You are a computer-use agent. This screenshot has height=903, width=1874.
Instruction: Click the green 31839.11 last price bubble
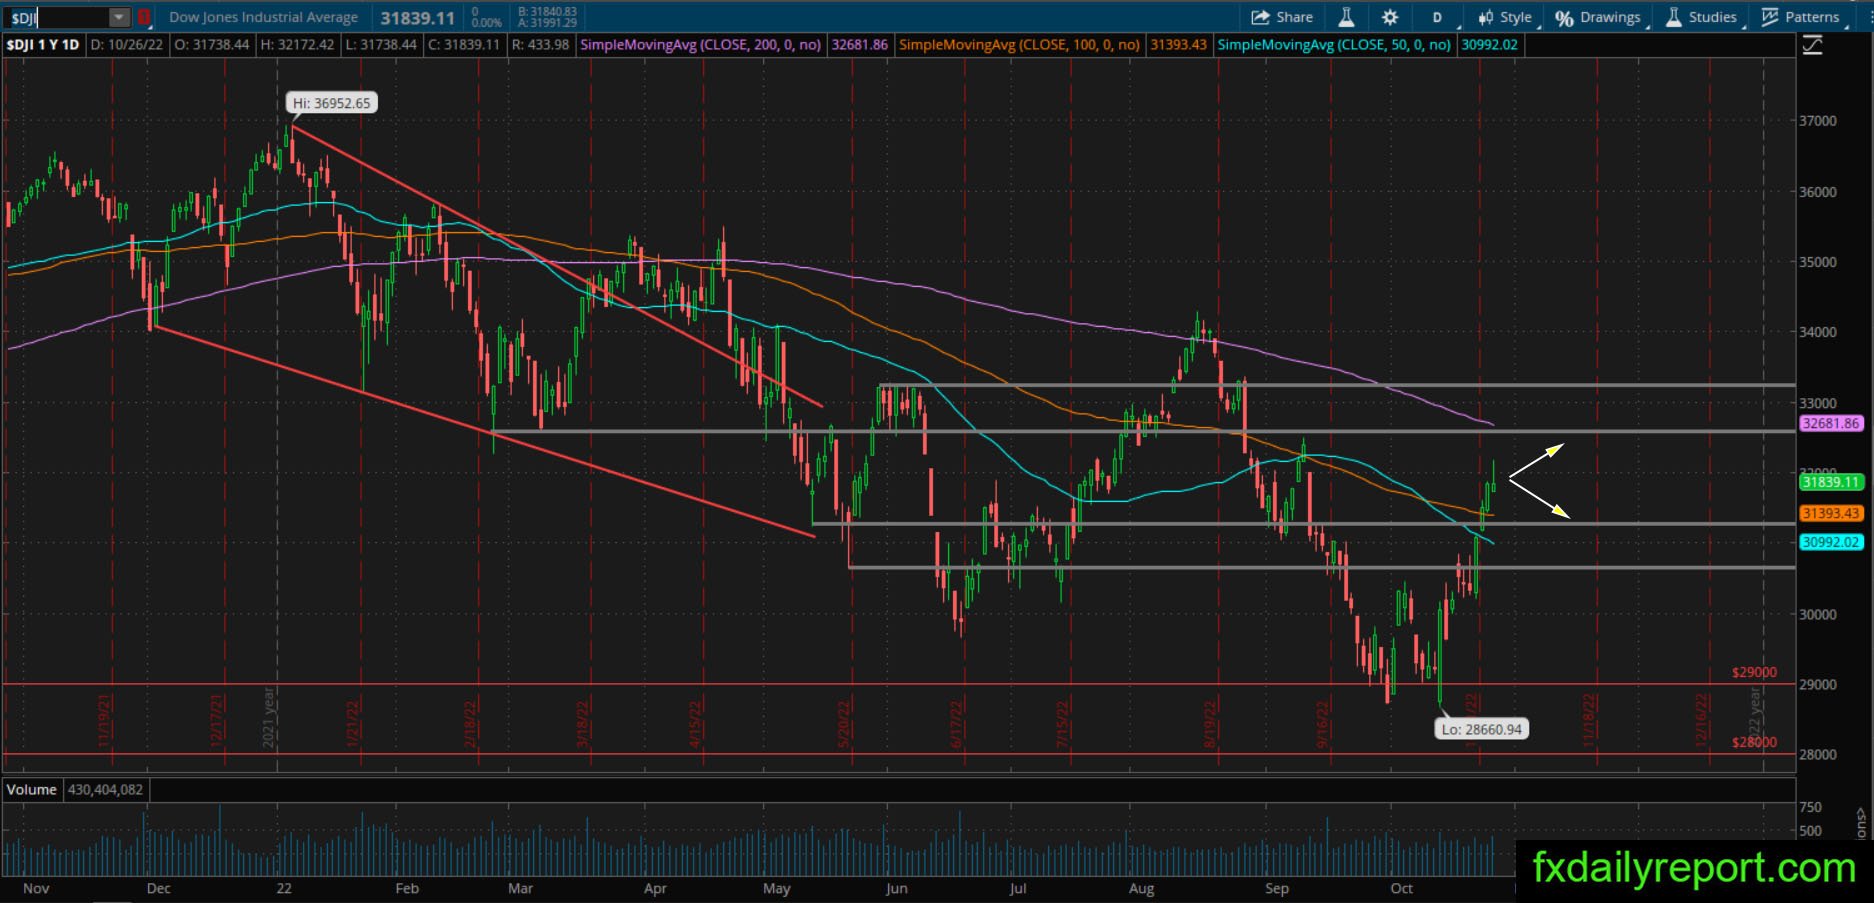pyautogui.click(x=1831, y=482)
